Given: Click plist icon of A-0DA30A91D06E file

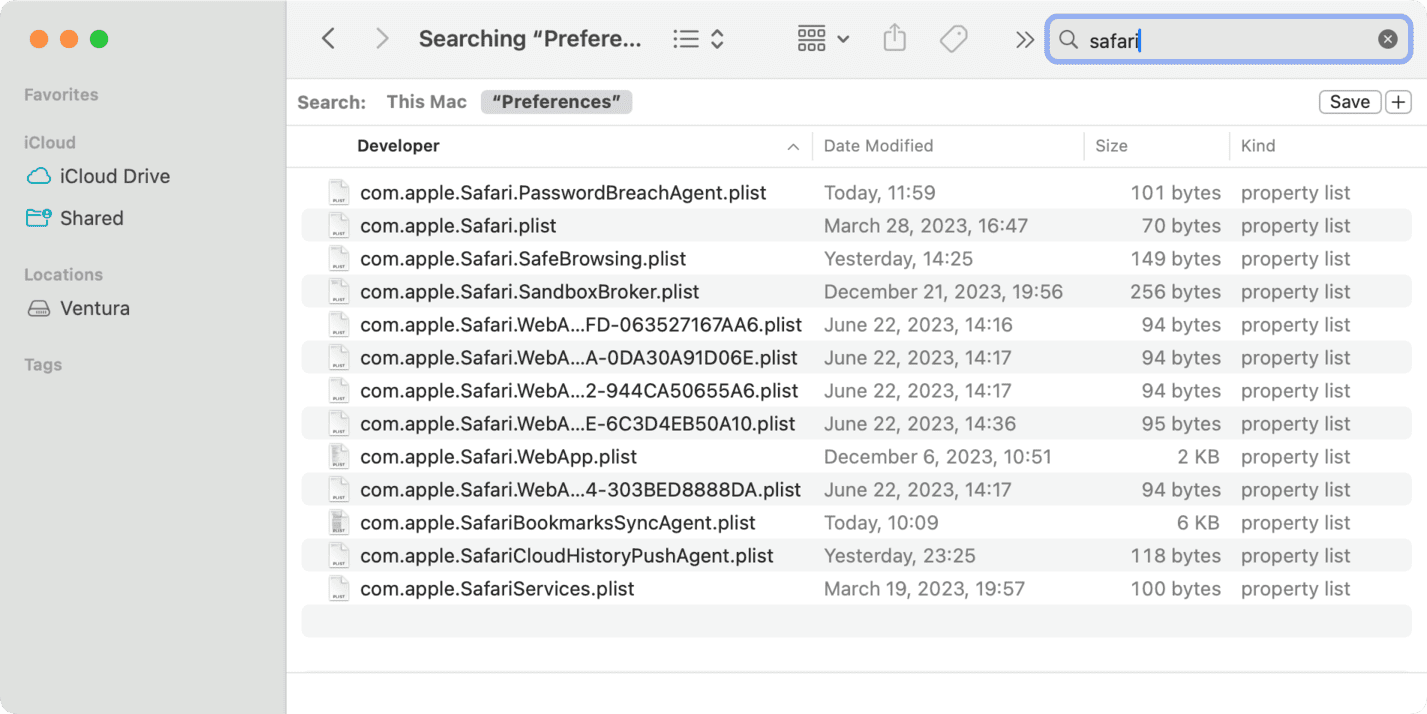Looking at the screenshot, I should pyautogui.click(x=340, y=358).
